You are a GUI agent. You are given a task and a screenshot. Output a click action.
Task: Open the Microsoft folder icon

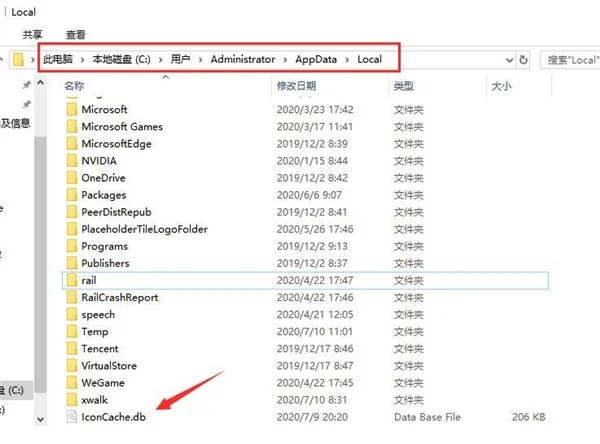(x=72, y=109)
